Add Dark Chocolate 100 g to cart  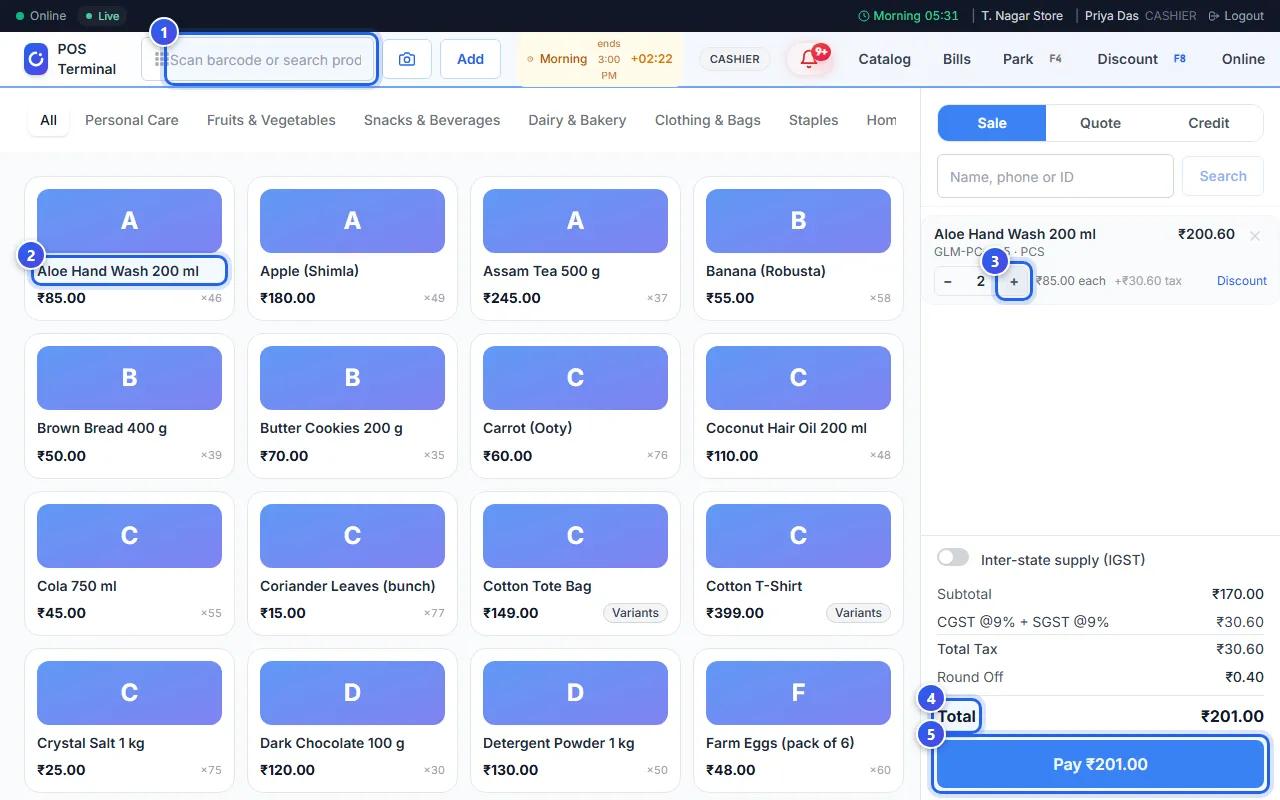[352, 721]
